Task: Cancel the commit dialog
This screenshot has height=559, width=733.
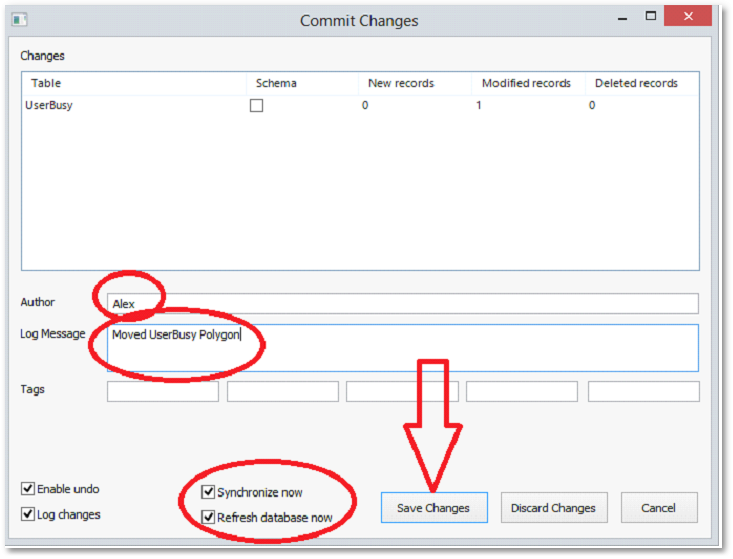Action: click(x=659, y=508)
